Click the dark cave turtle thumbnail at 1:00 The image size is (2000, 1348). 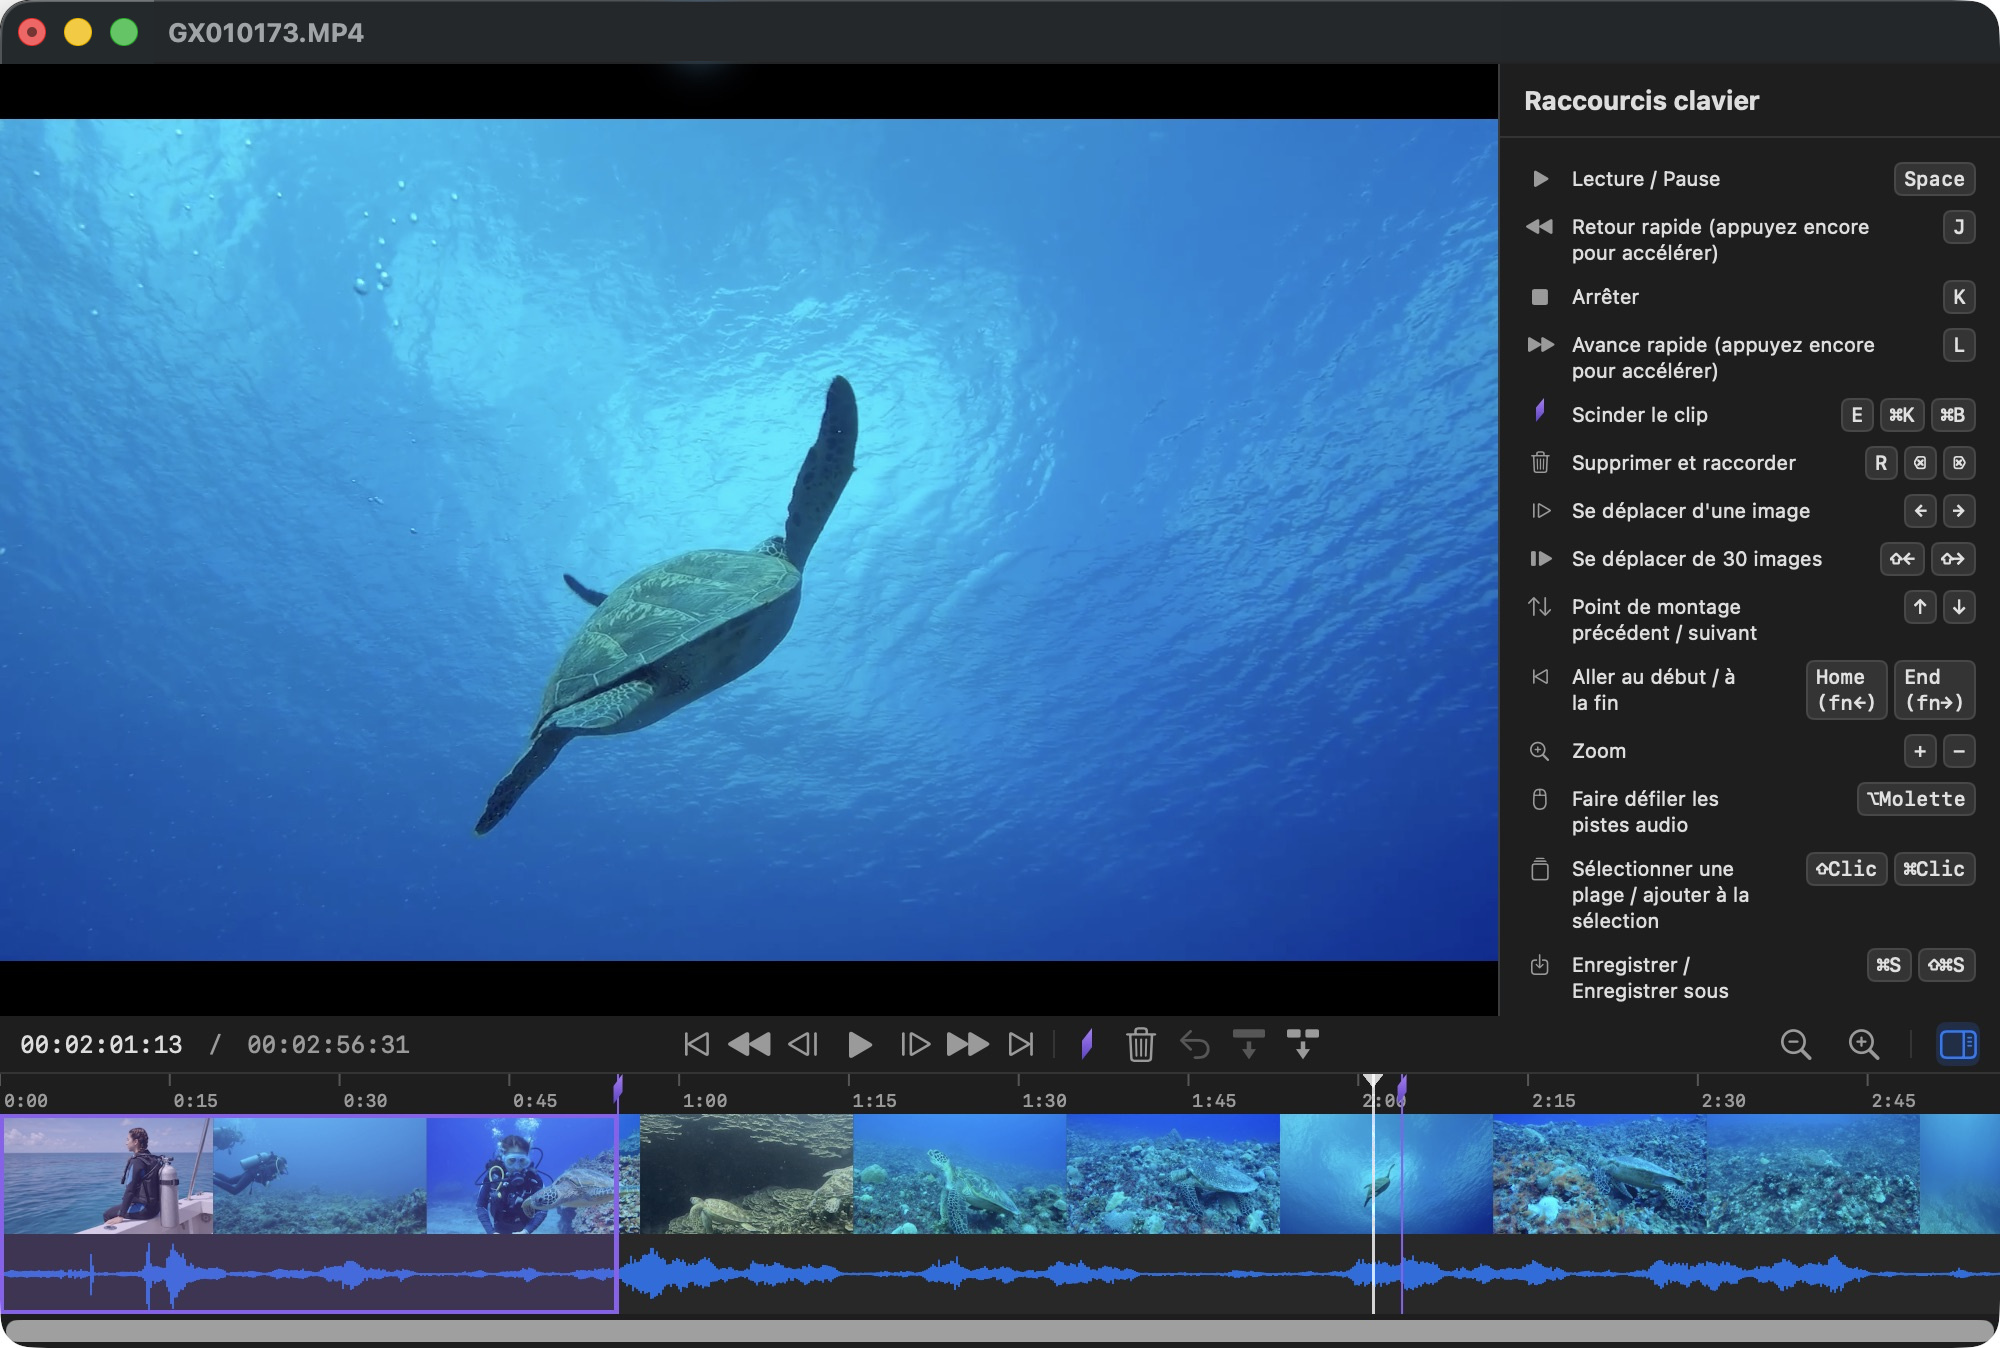[746, 1175]
